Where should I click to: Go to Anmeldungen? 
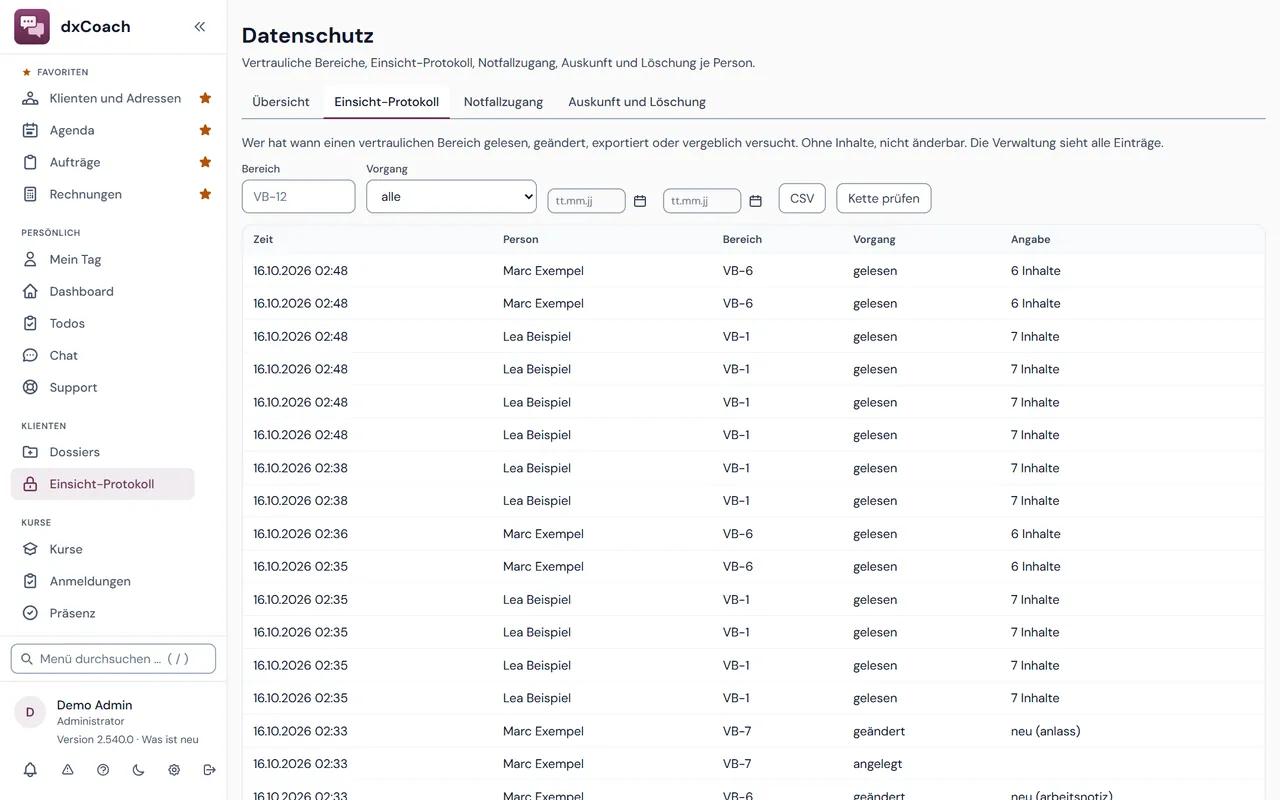click(102, 581)
